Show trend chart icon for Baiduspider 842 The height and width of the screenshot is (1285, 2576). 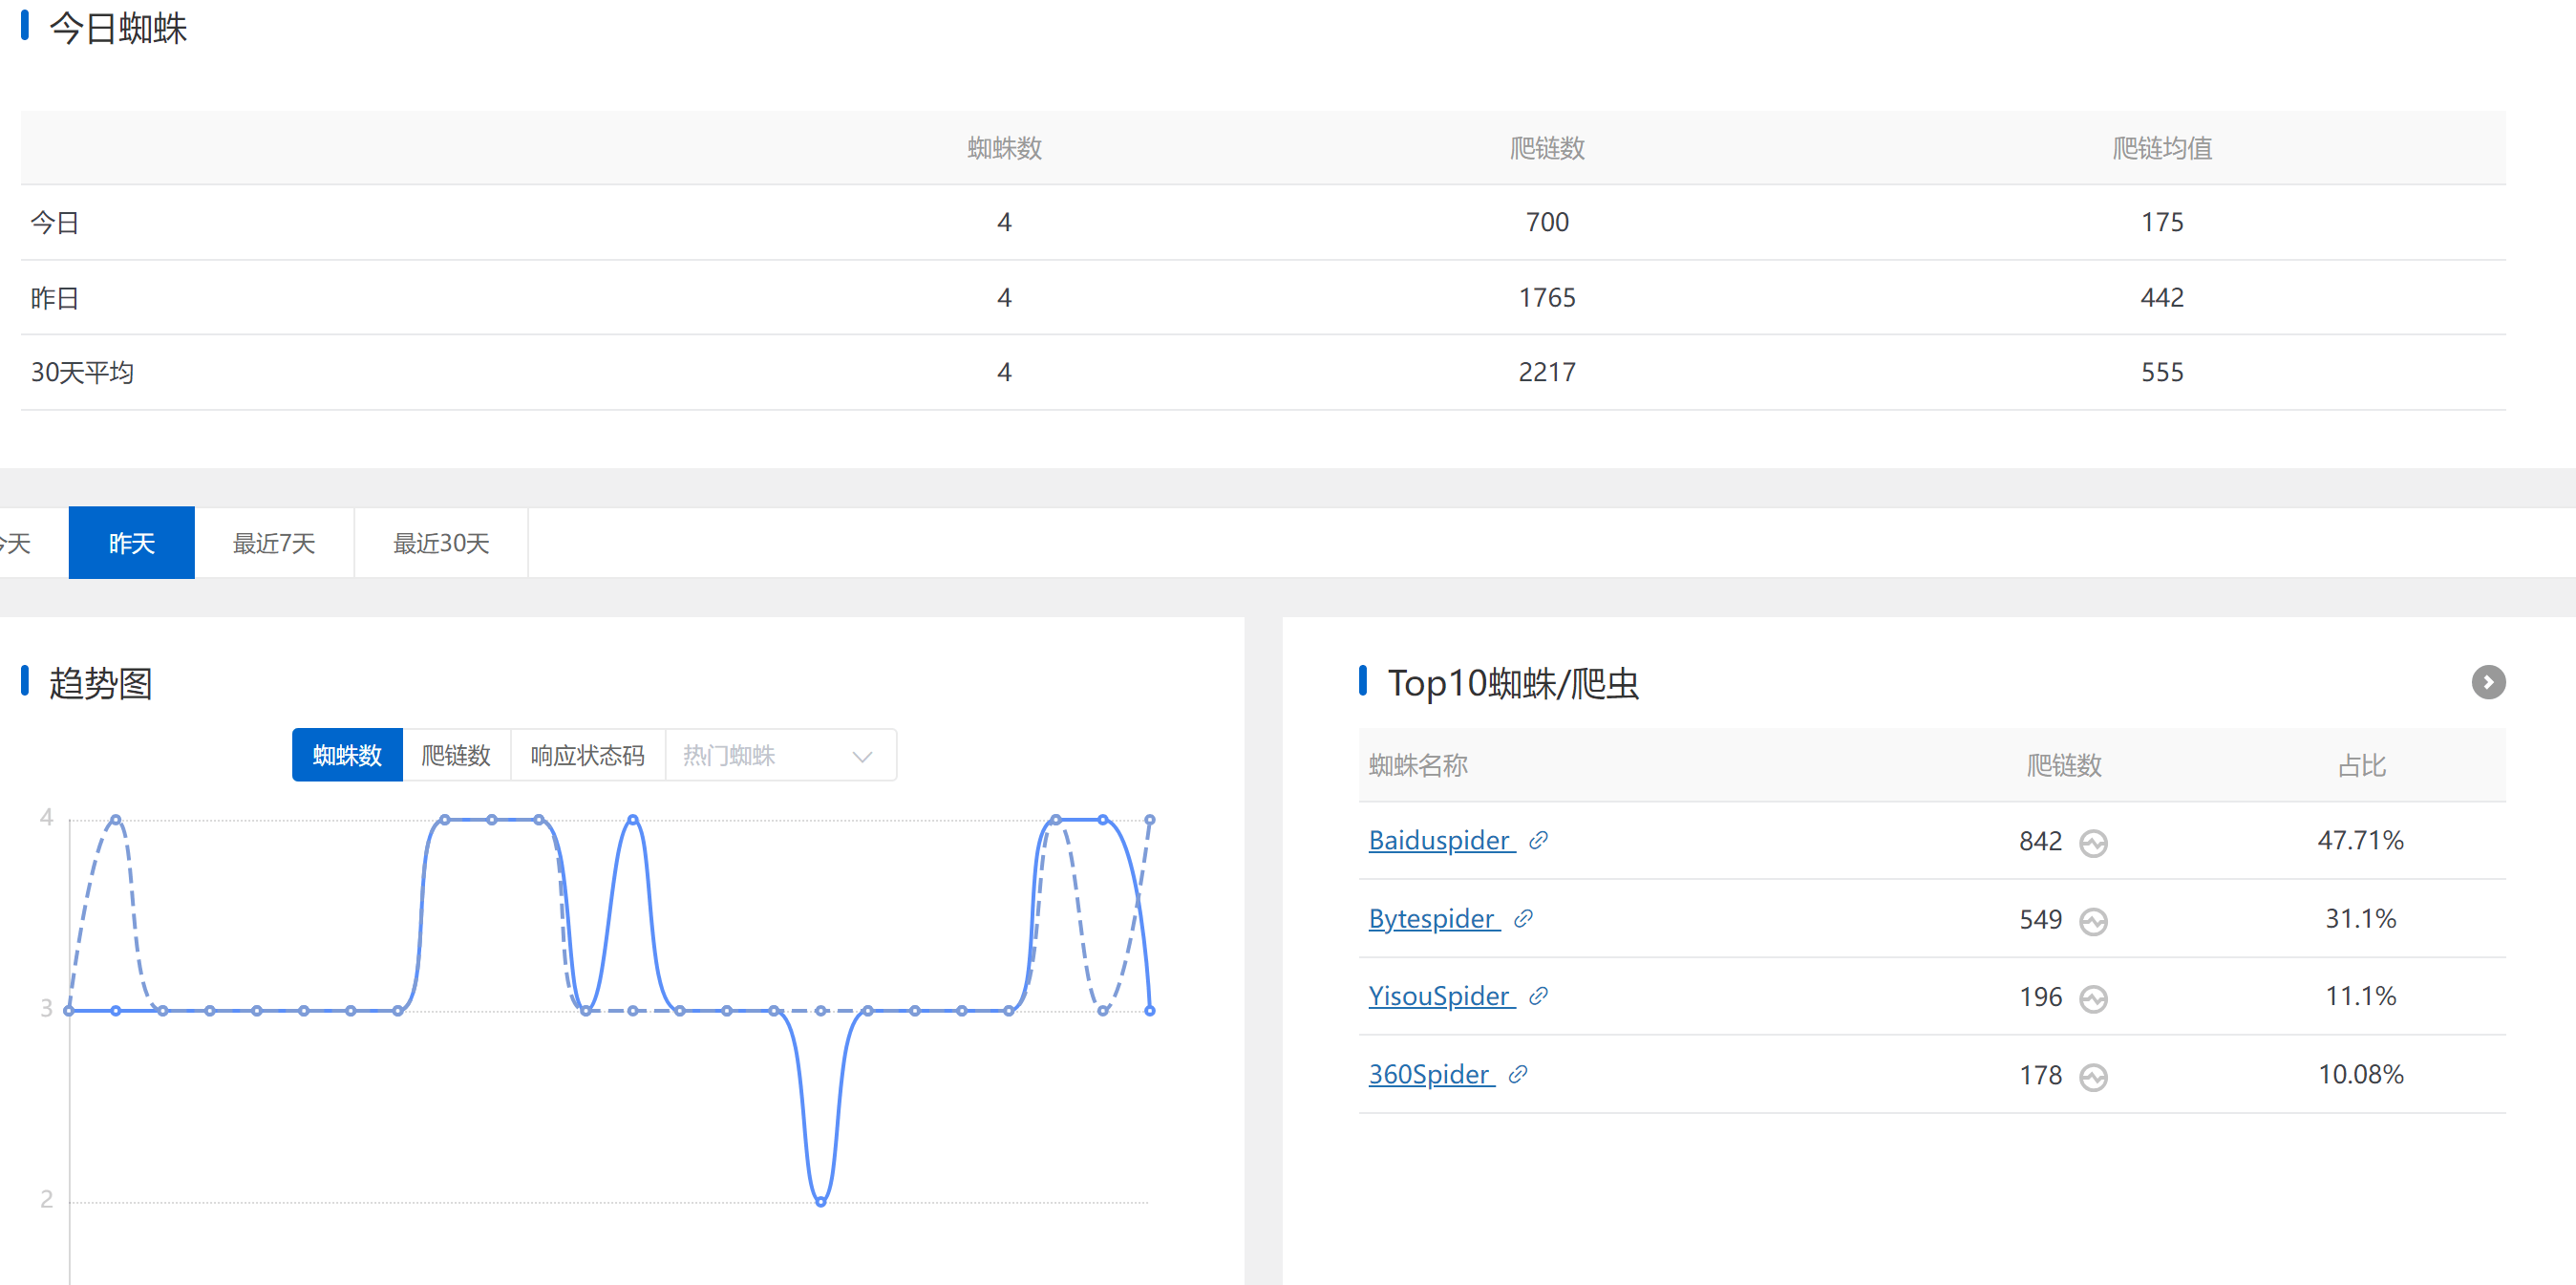coord(2093,843)
